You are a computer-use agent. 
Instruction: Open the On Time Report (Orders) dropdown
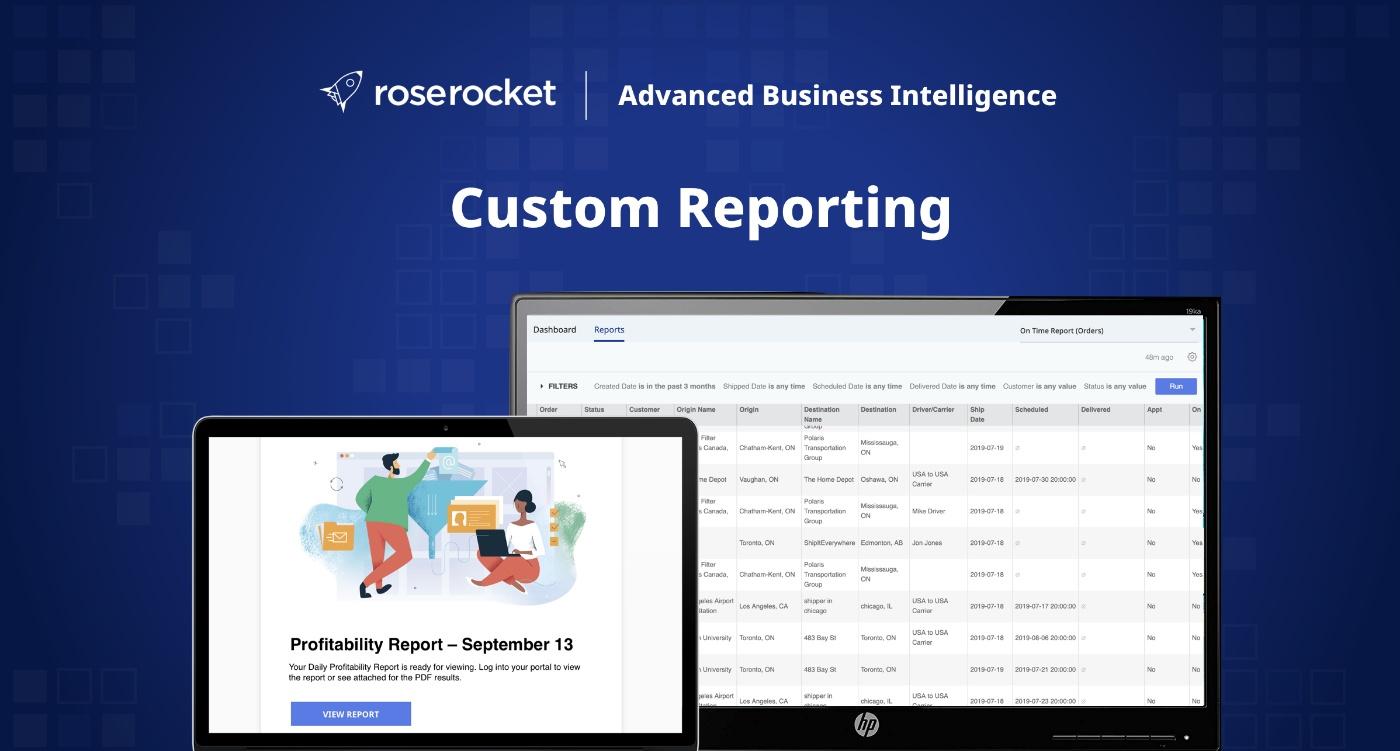point(1108,331)
